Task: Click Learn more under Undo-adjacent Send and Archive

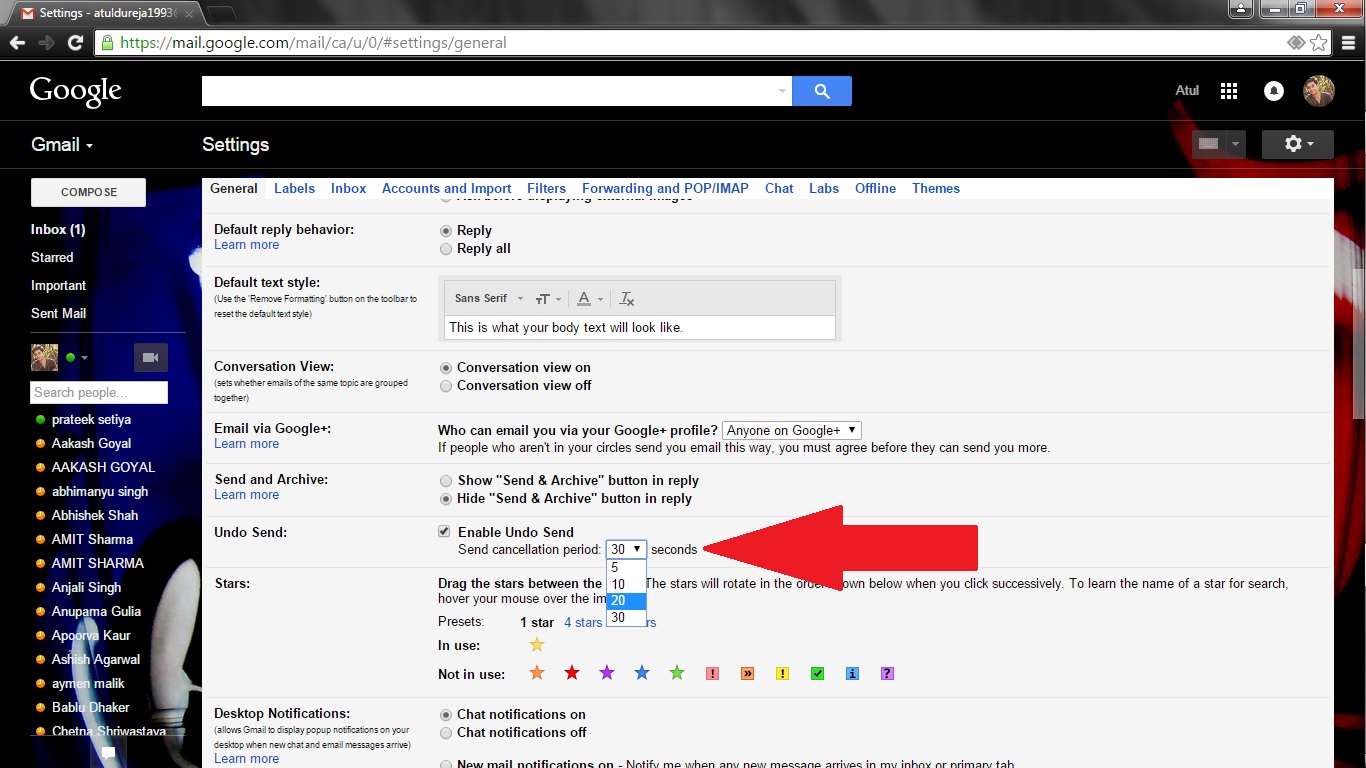Action: [x=246, y=495]
